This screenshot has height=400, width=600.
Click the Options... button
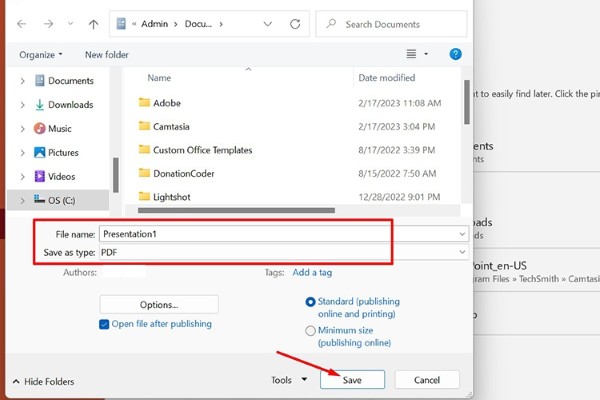[159, 304]
